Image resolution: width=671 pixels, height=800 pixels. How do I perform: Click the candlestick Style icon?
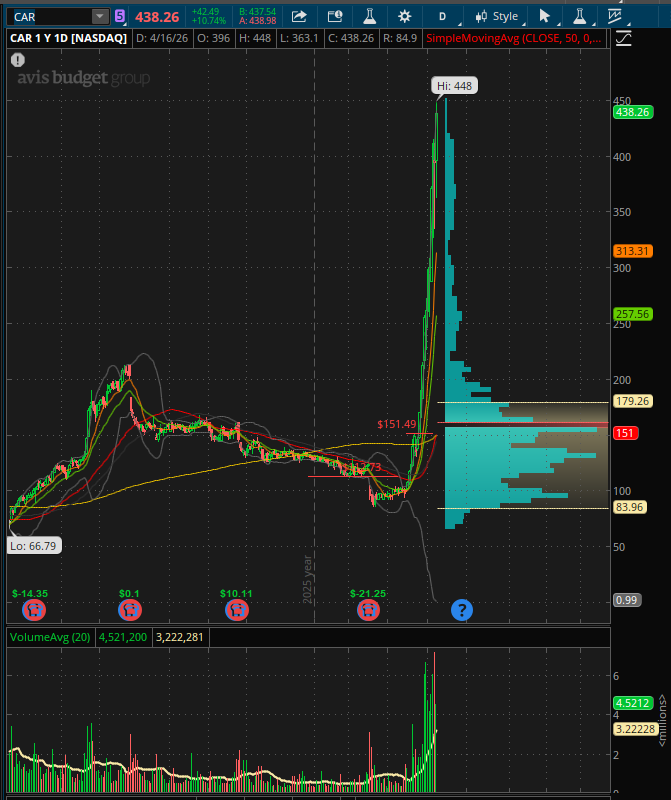[481, 16]
